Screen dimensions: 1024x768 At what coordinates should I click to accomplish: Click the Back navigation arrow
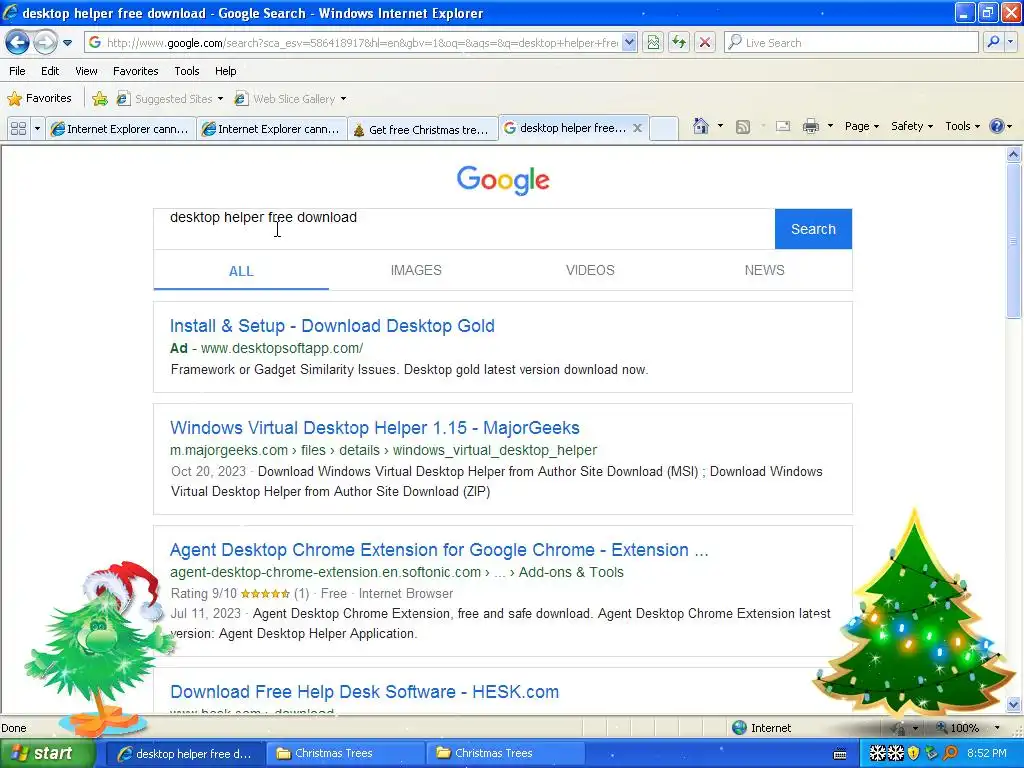[18, 43]
